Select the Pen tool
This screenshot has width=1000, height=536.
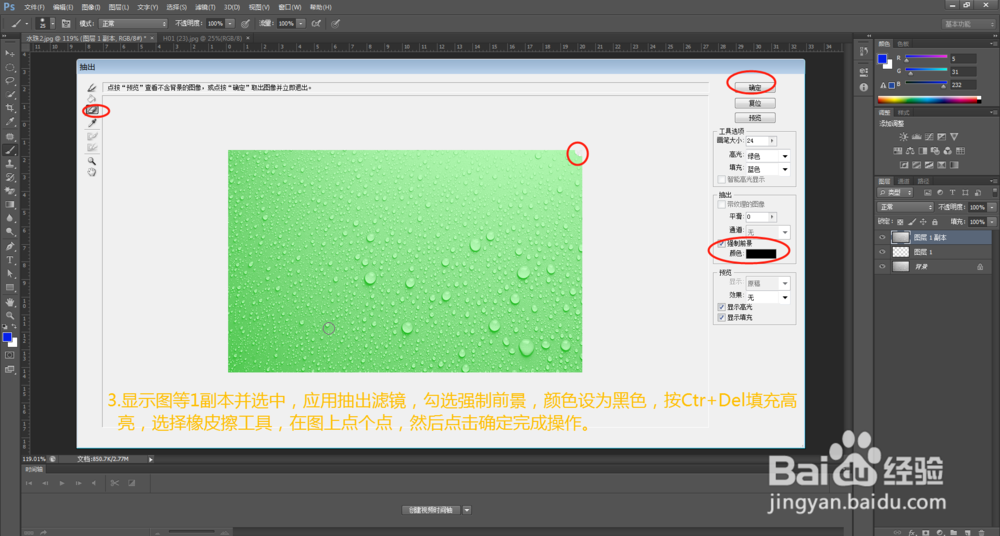(x=10, y=246)
